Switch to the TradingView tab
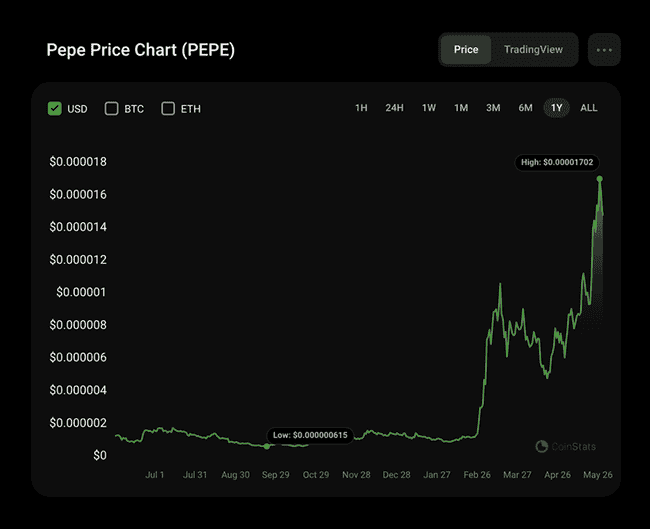650x529 pixels. pyautogui.click(x=533, y=50)
